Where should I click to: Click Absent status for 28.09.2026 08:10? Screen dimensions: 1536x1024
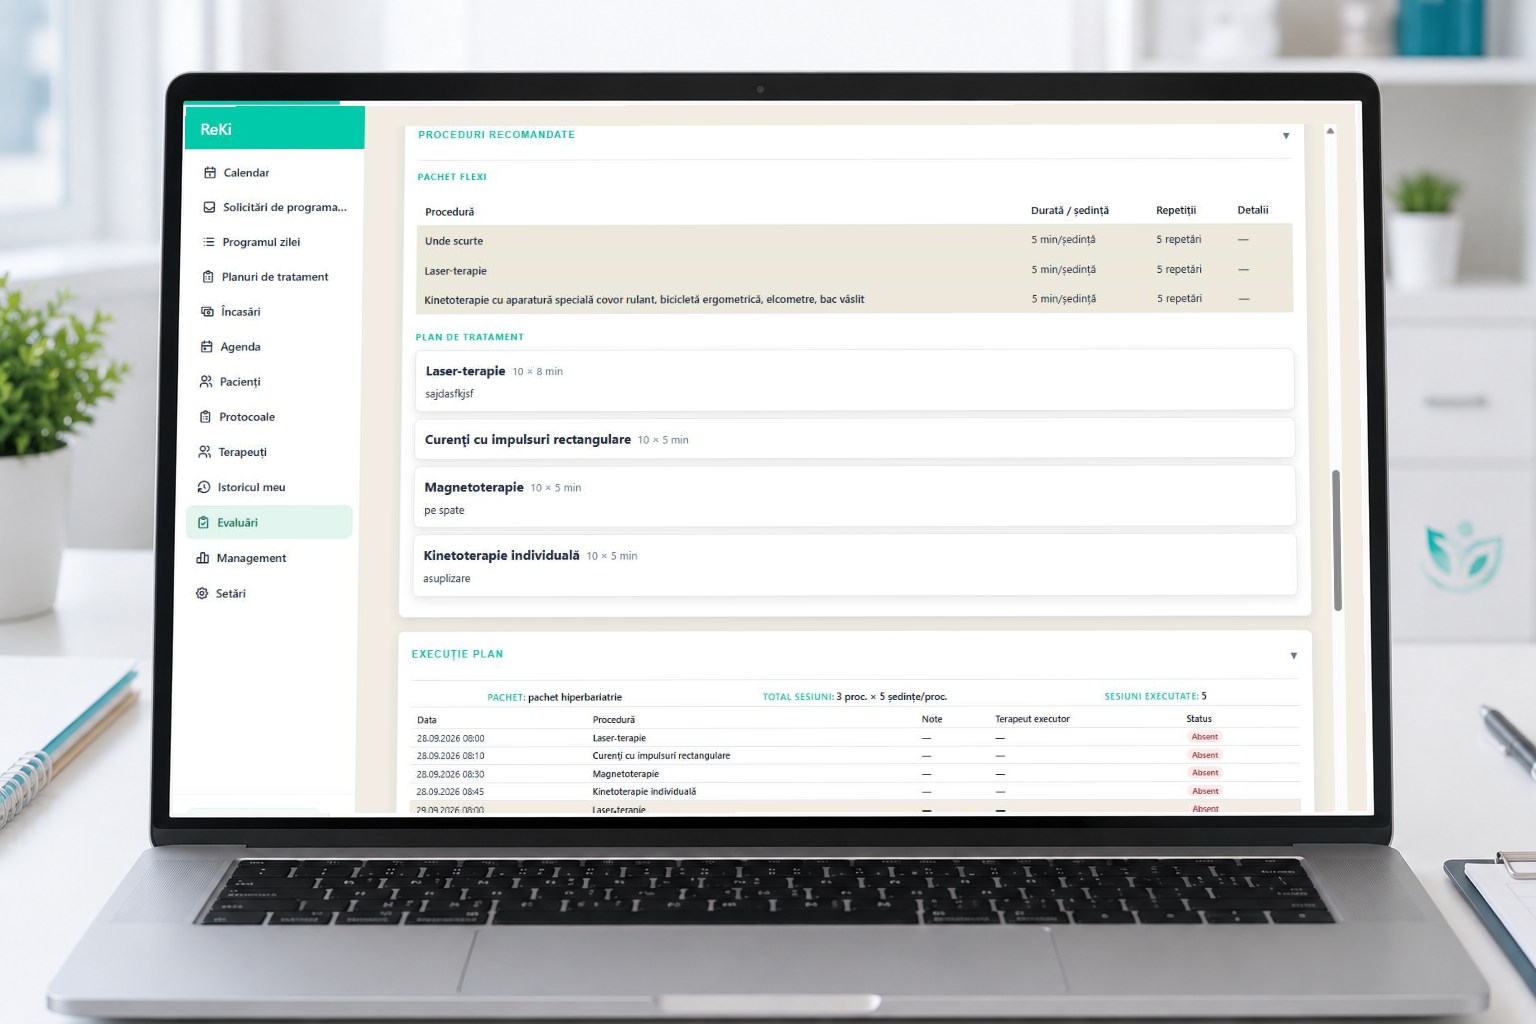tap(1204, 755)
